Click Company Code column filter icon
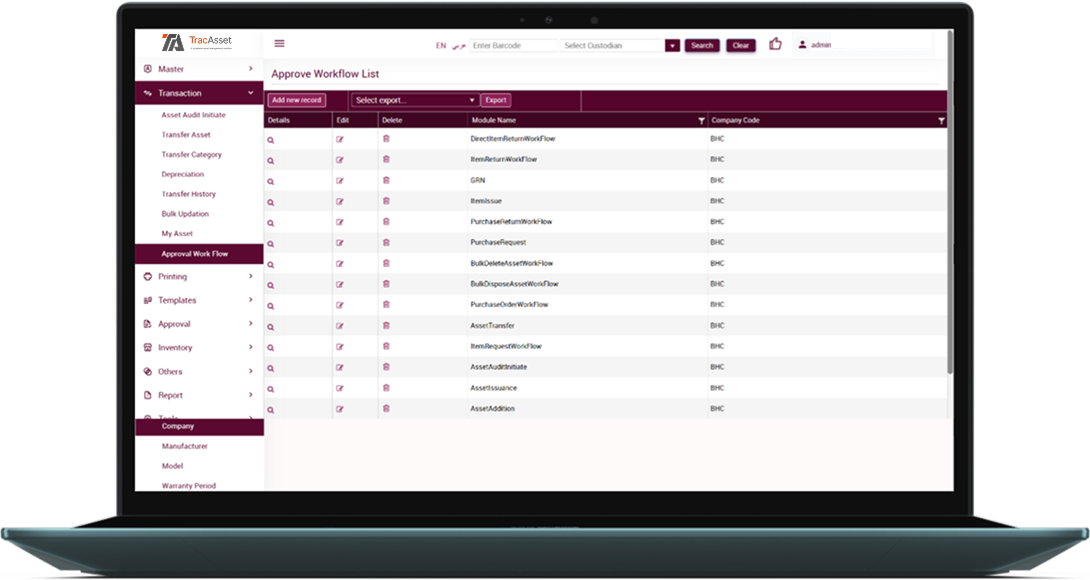This screenshot has height=580, width=1090. 941,121
